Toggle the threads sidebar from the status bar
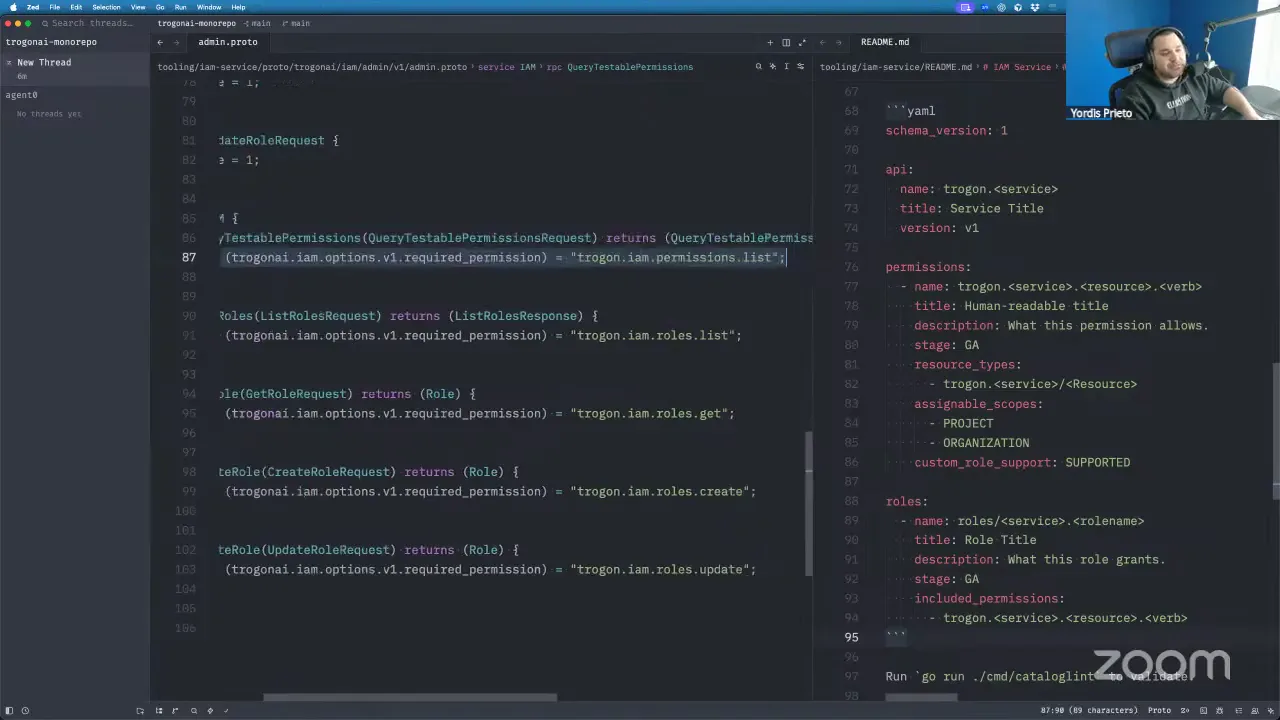 tap(9, 711)
